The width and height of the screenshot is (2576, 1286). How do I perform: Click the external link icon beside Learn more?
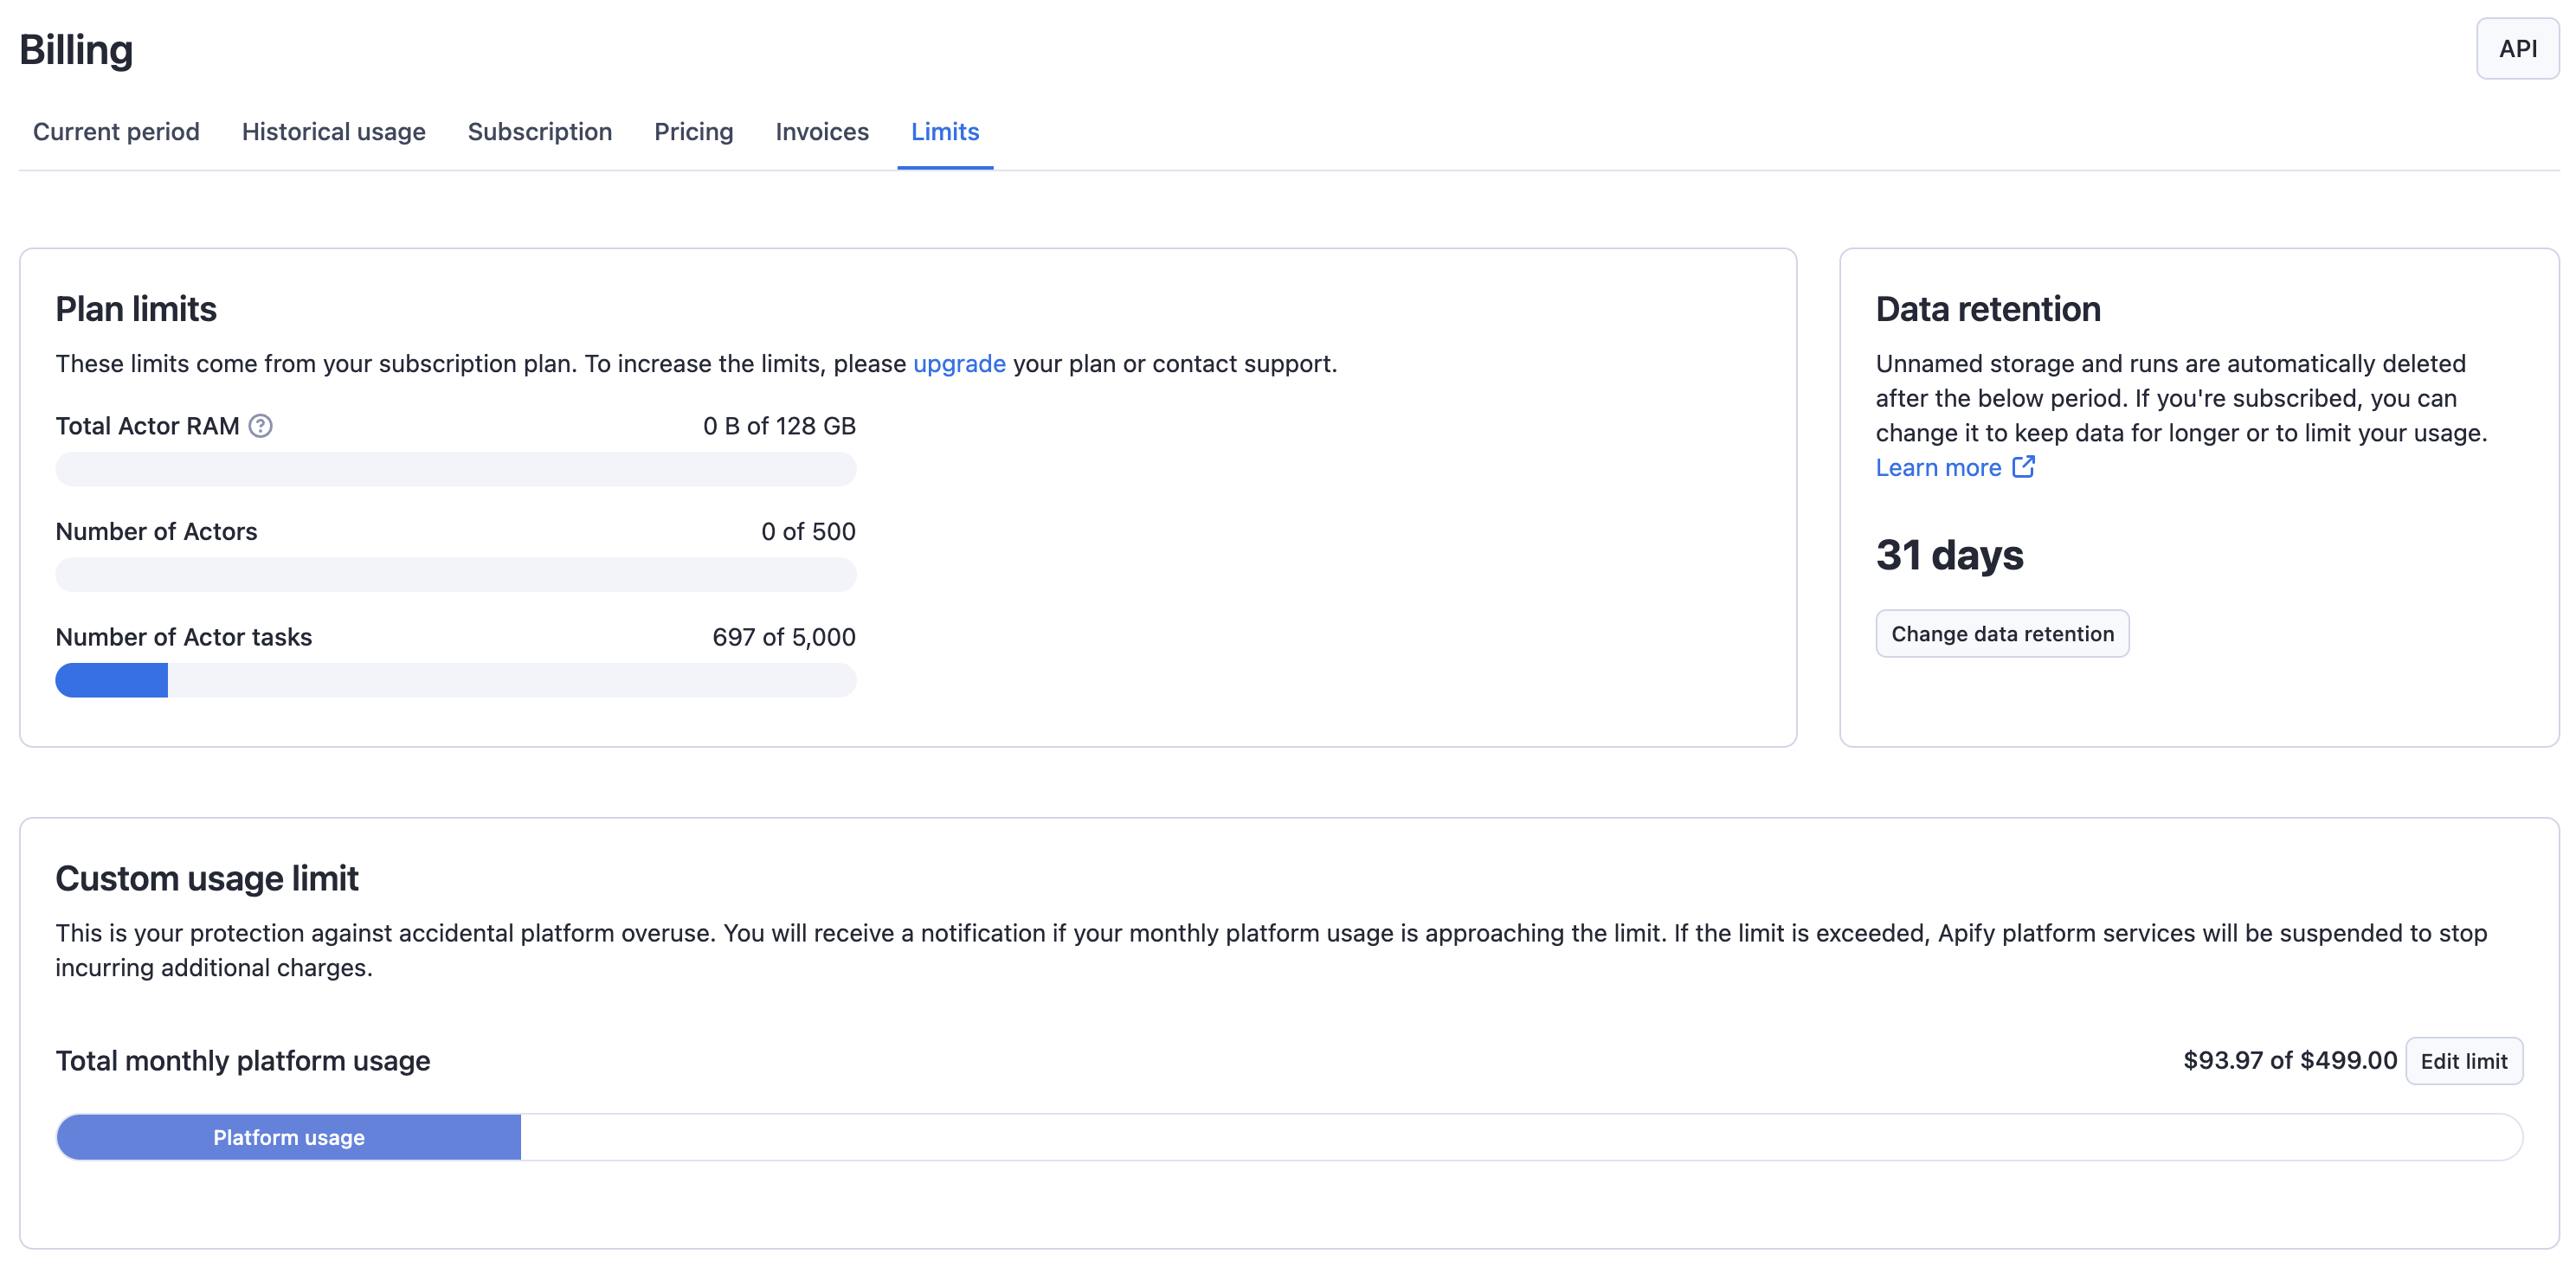2024,467
